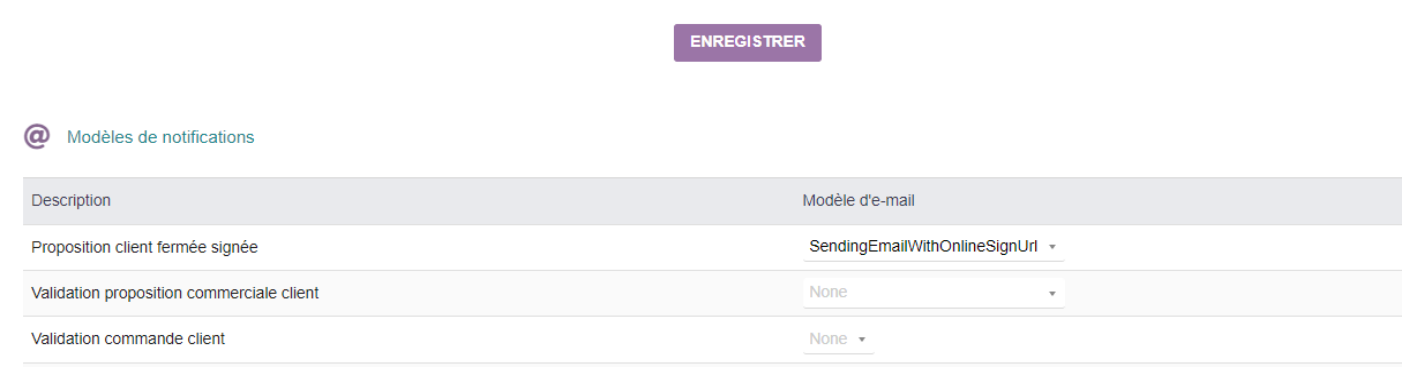This screenshot has height=367, width=1402.
Task: Click the purple at-sign beside Modèles de notifications
Action: [37, 137]
